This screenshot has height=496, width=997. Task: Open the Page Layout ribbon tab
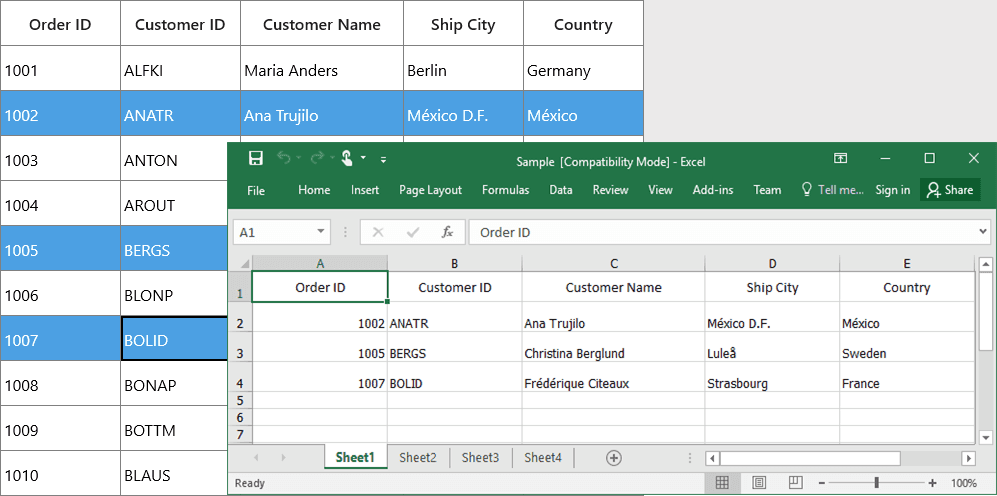pos(430,189)
